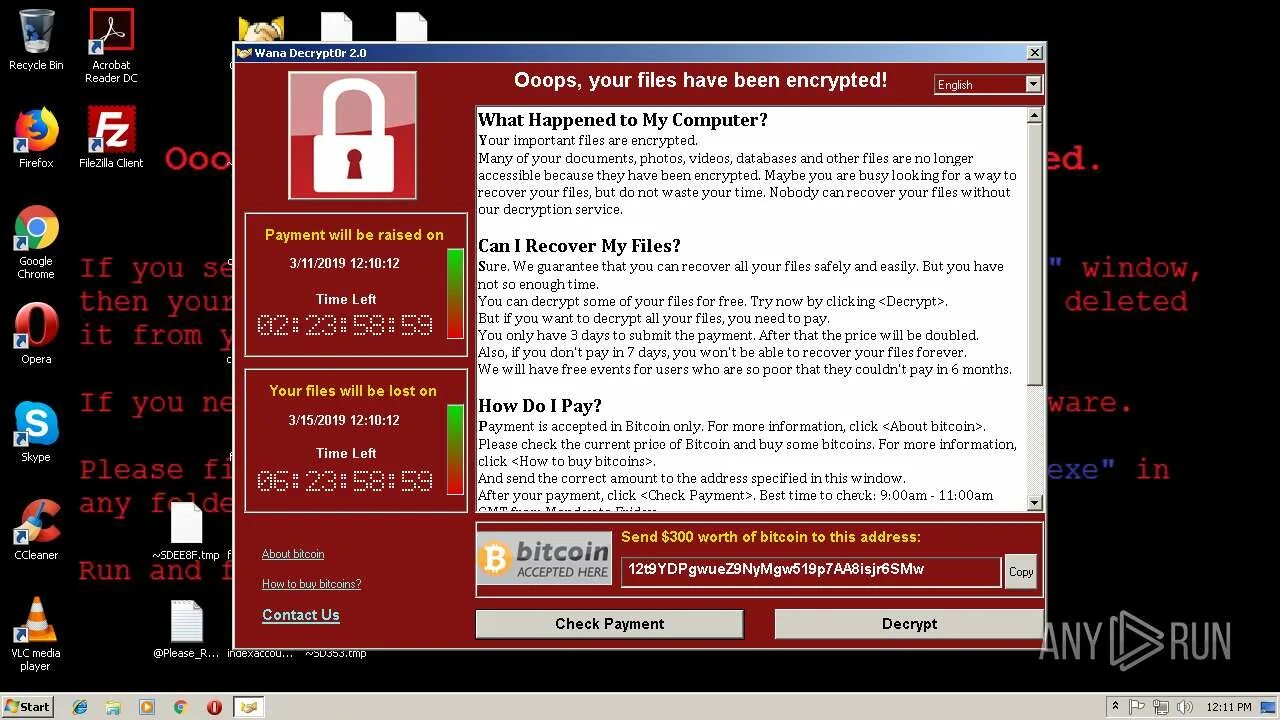Click the Decrypt button
The image size is (1280, 720).
[909, 624]
